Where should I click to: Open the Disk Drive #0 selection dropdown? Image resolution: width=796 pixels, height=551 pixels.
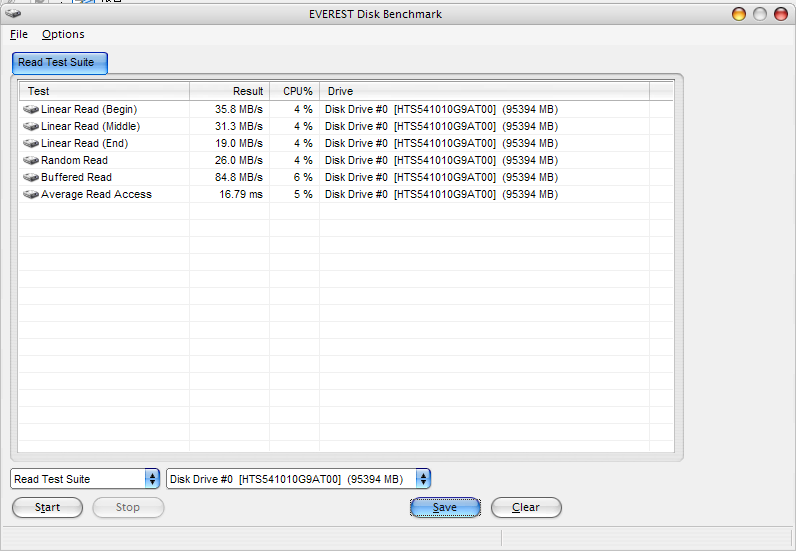[298, 479]
